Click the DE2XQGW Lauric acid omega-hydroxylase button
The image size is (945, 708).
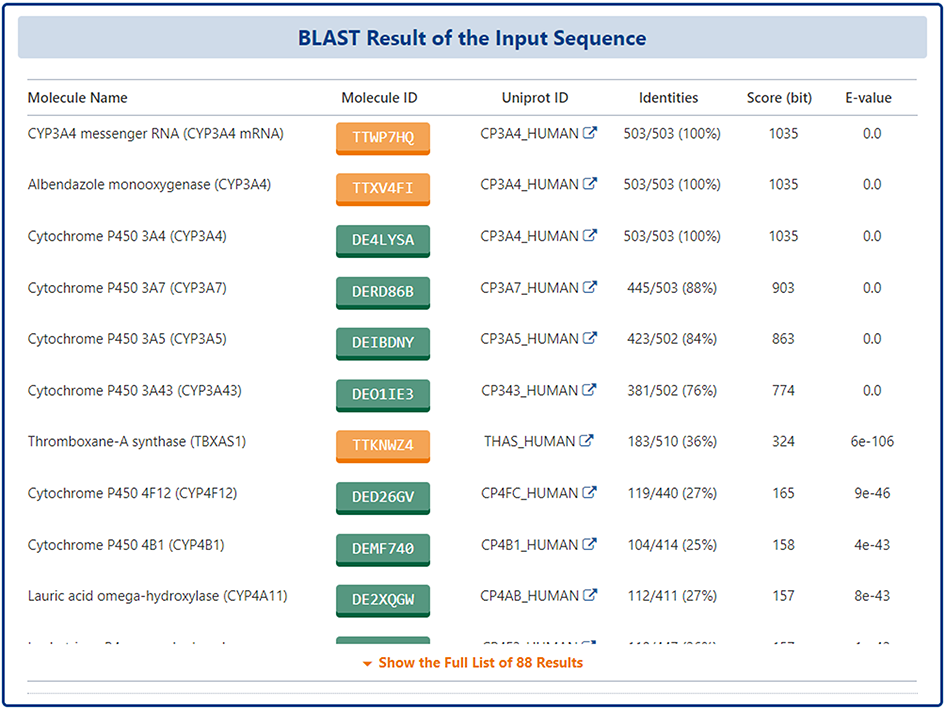point(383,600)
